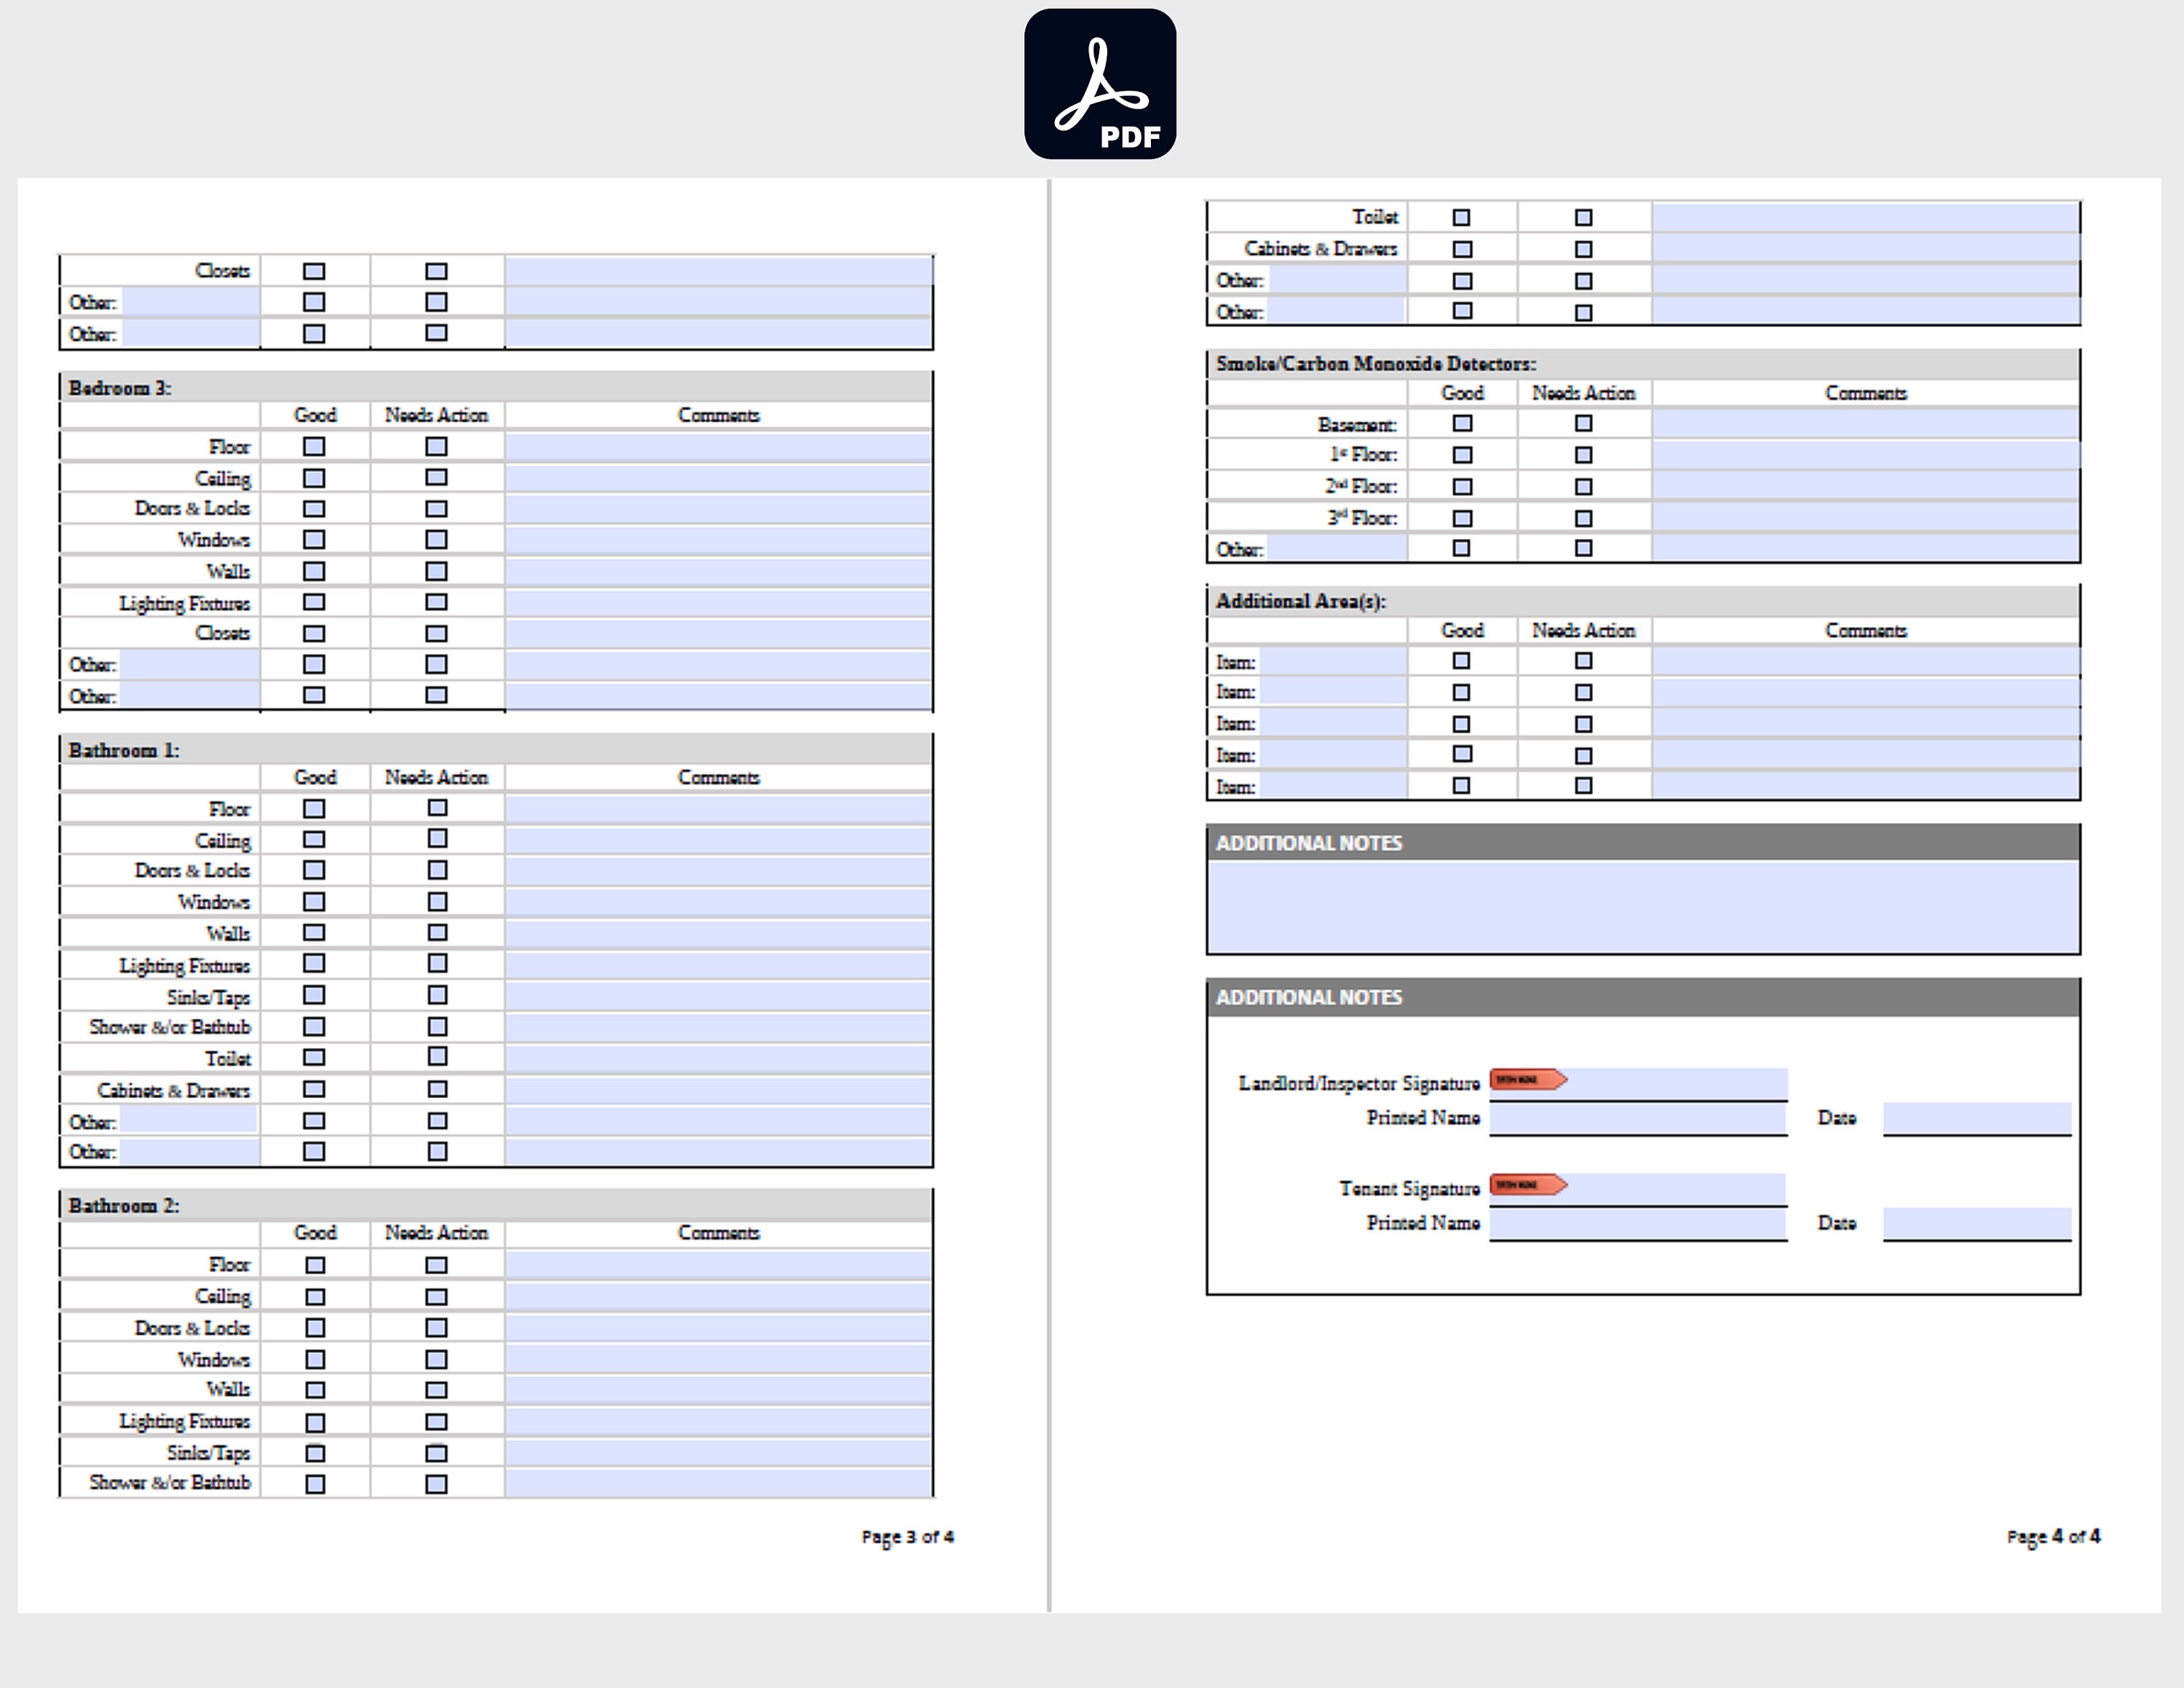Click the Bathroom 1 Toilet comments field
Screen dimensions: 2184x1688
(x=718, y=1058)
